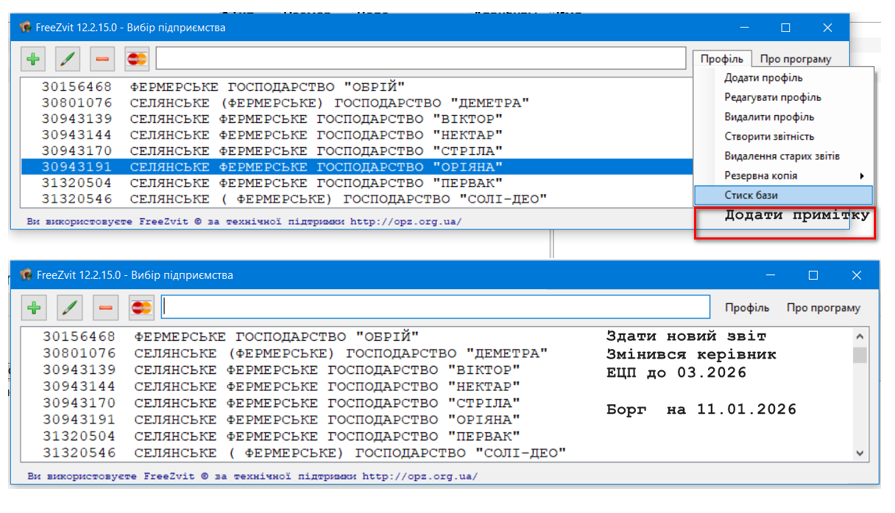
Task: Click the red minus icon in upper window
Action: (x=102, y=59)
